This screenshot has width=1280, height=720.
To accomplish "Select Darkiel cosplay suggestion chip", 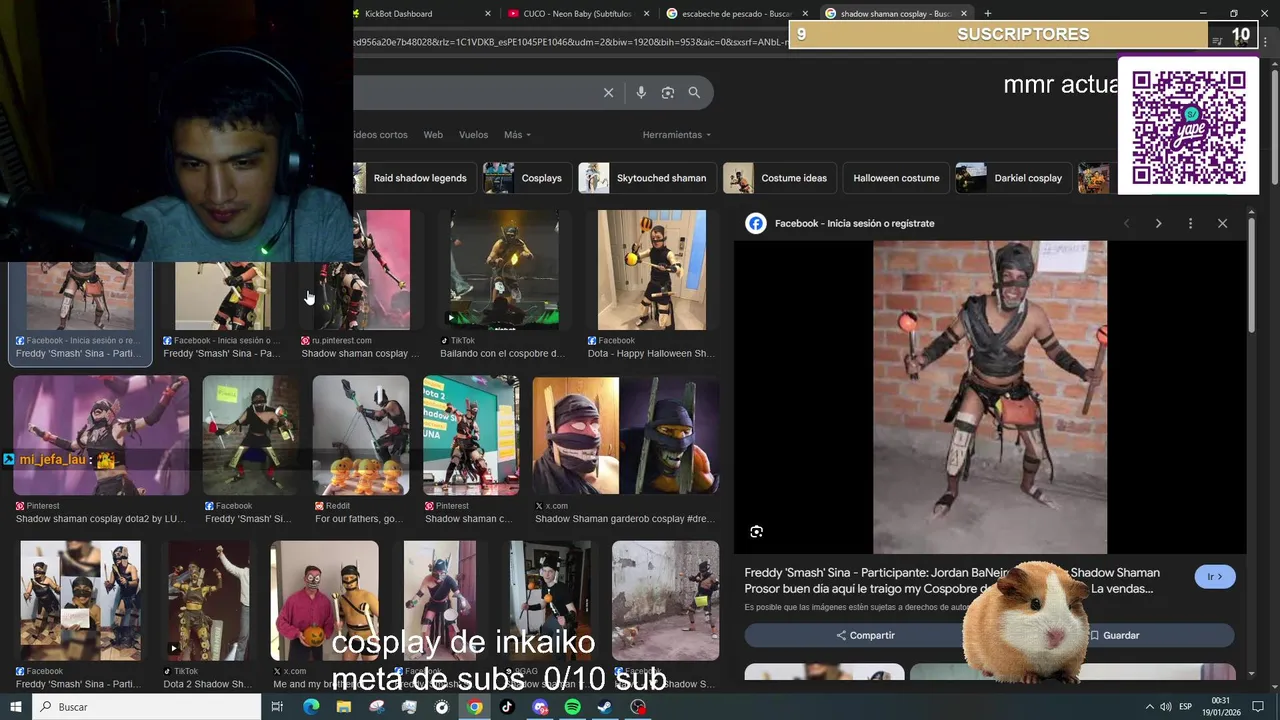I will pos(1014,178).
